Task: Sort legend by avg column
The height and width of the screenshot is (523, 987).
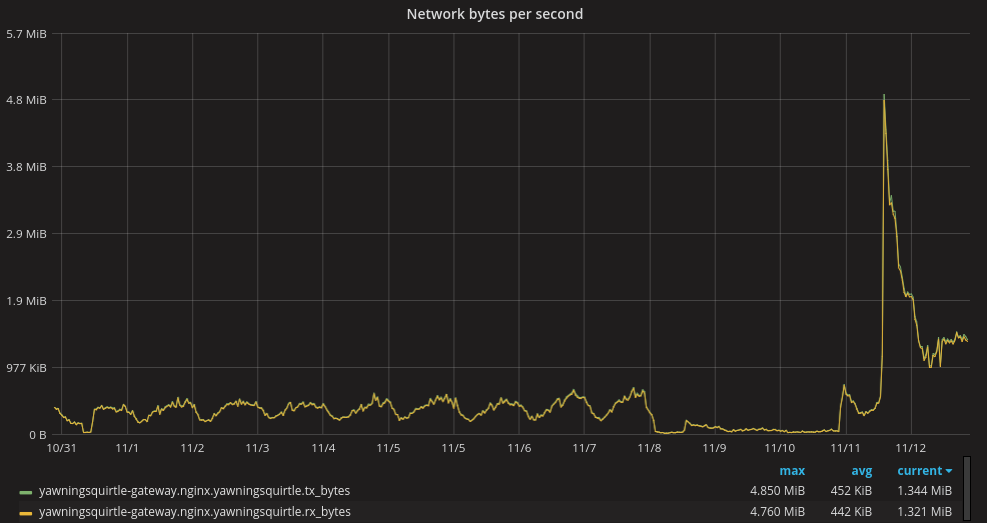Action: click(861, 471)
